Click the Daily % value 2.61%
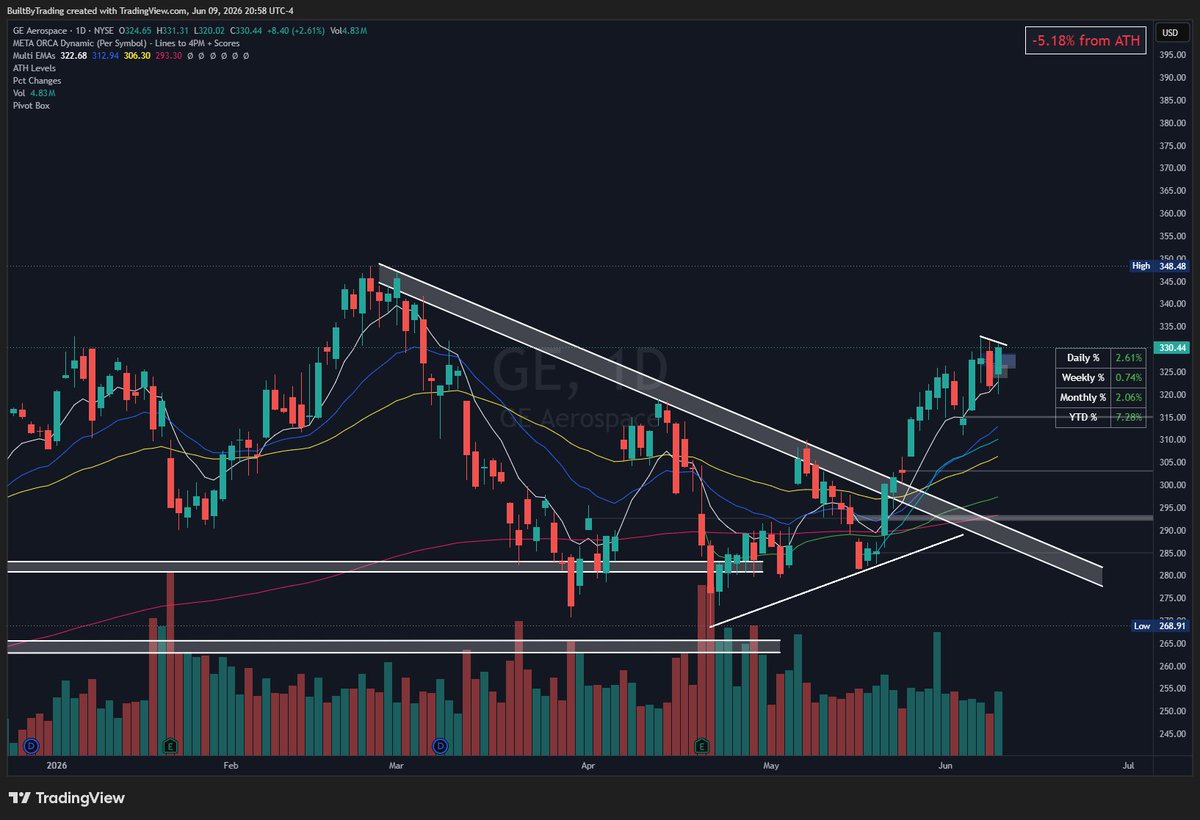The height and width of the screenshot is (820, 1200). (x=1130, y=357)
